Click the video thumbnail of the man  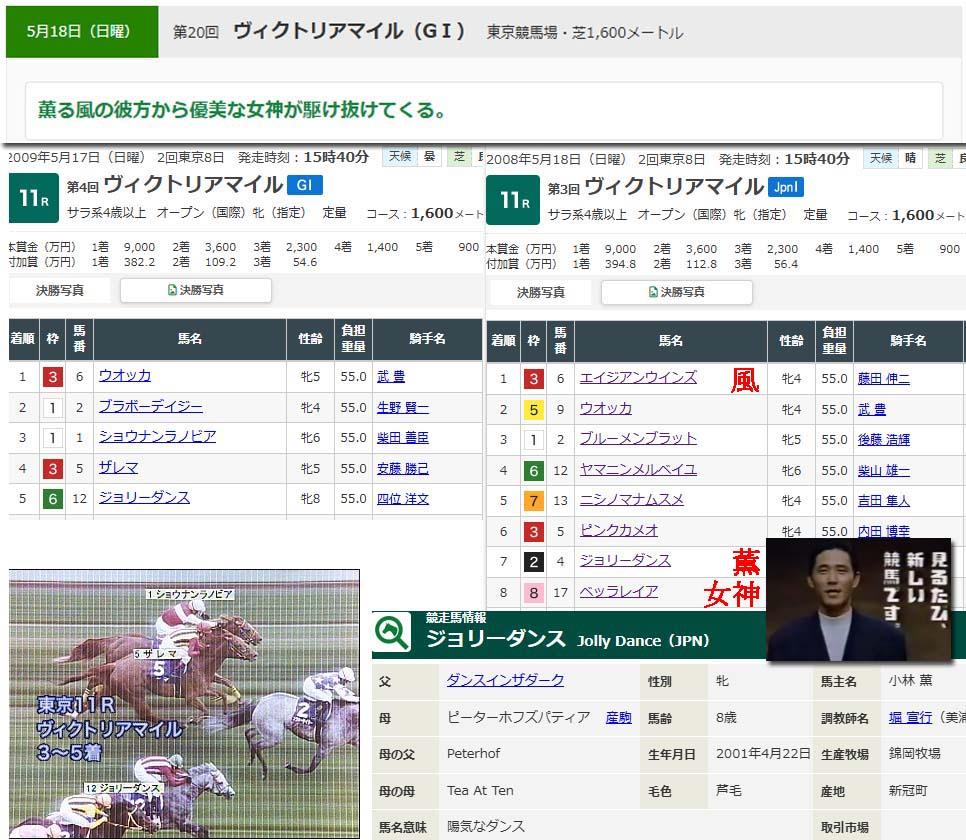[x=858, y=599]
